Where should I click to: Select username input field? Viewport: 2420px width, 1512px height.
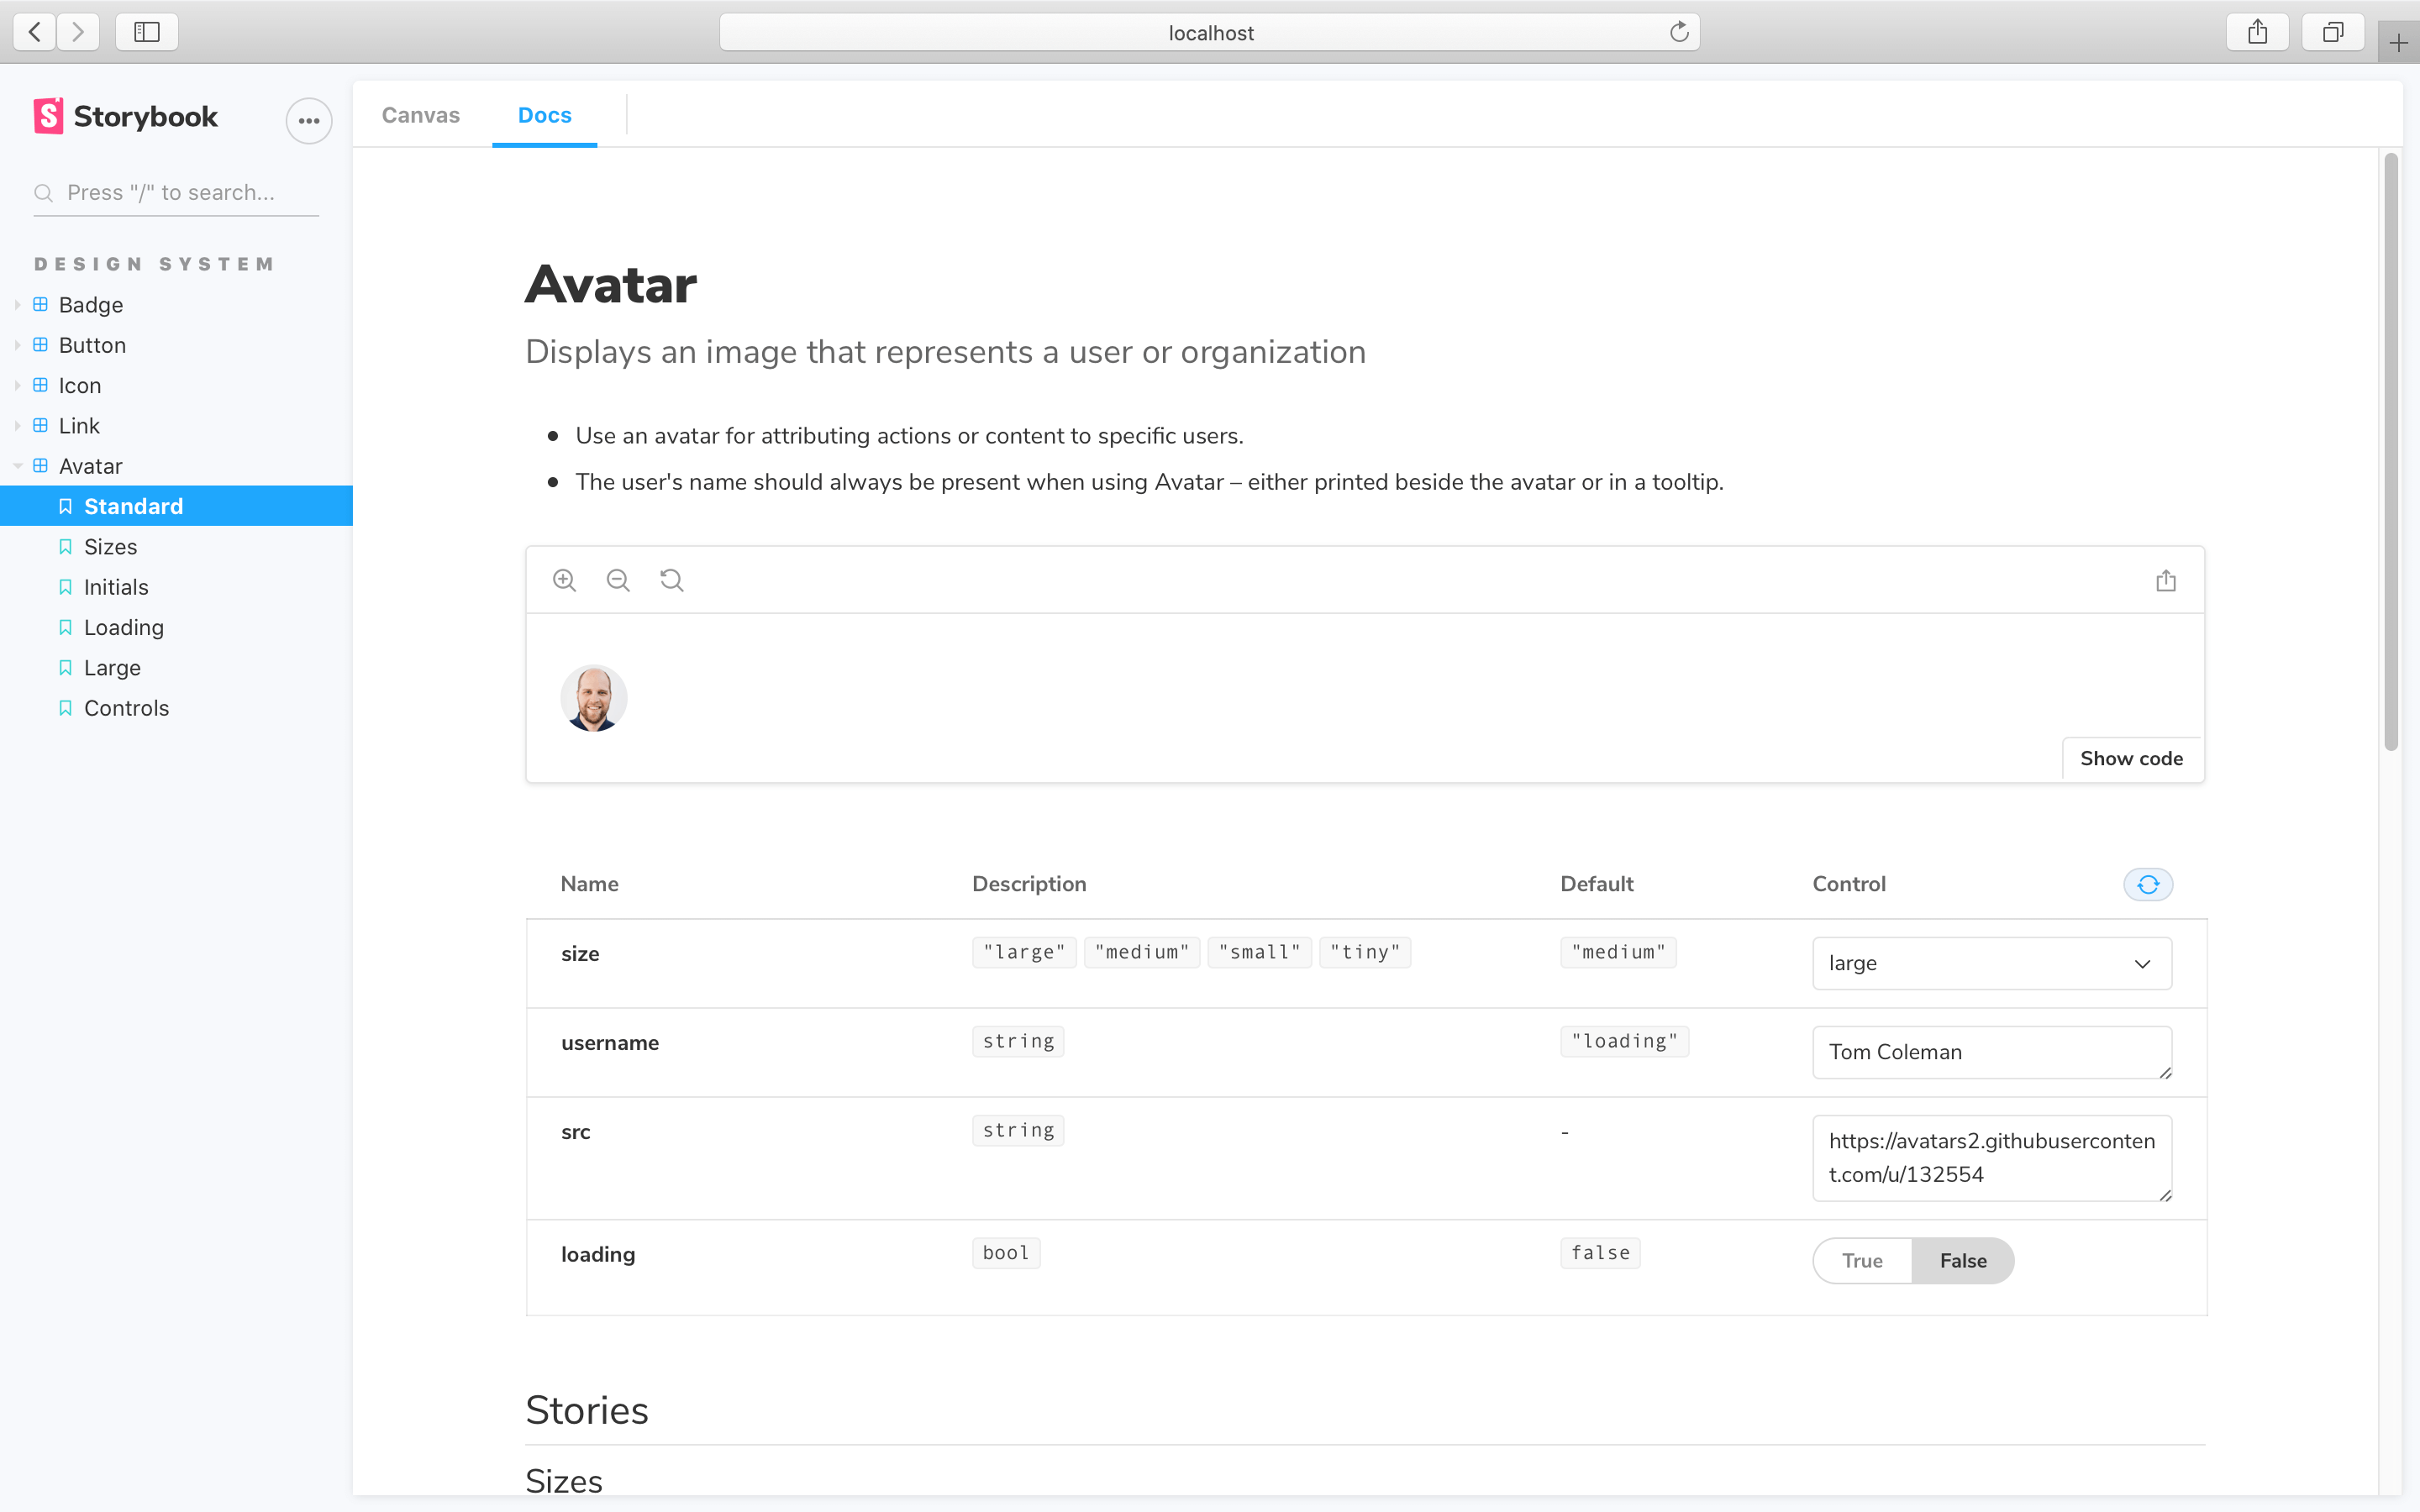click(x=1991, y=1050)
